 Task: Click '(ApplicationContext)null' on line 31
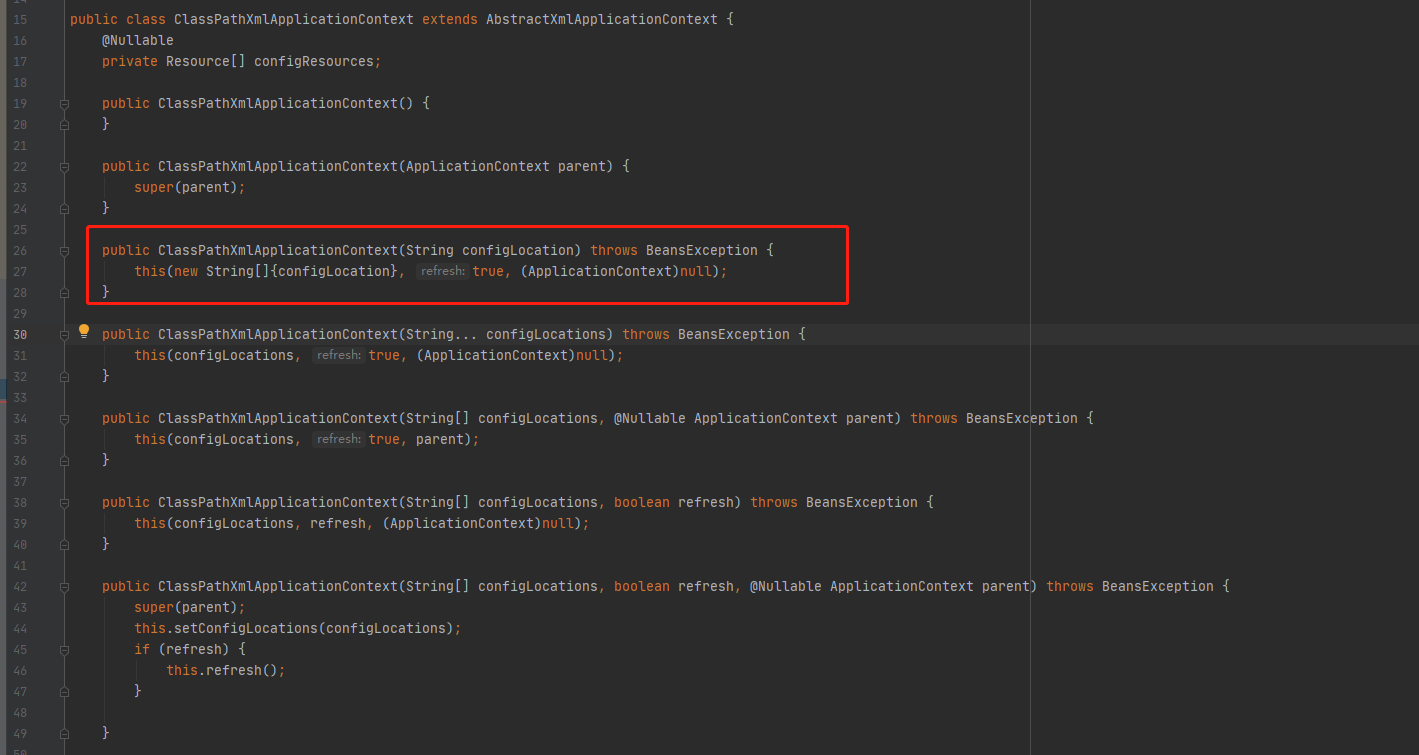(514, 355)
